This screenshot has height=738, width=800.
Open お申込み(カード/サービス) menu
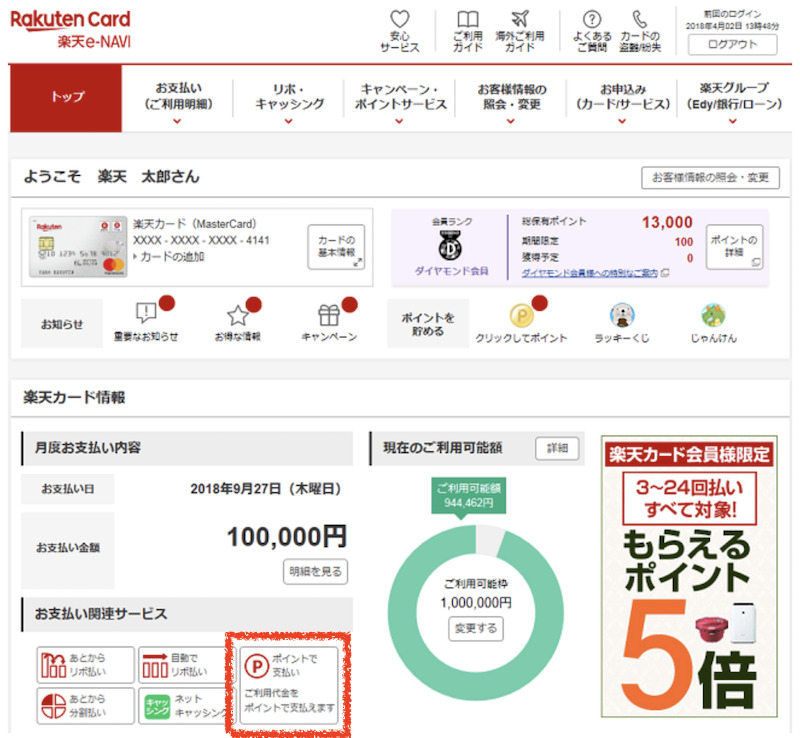click(x=622, y=96)
